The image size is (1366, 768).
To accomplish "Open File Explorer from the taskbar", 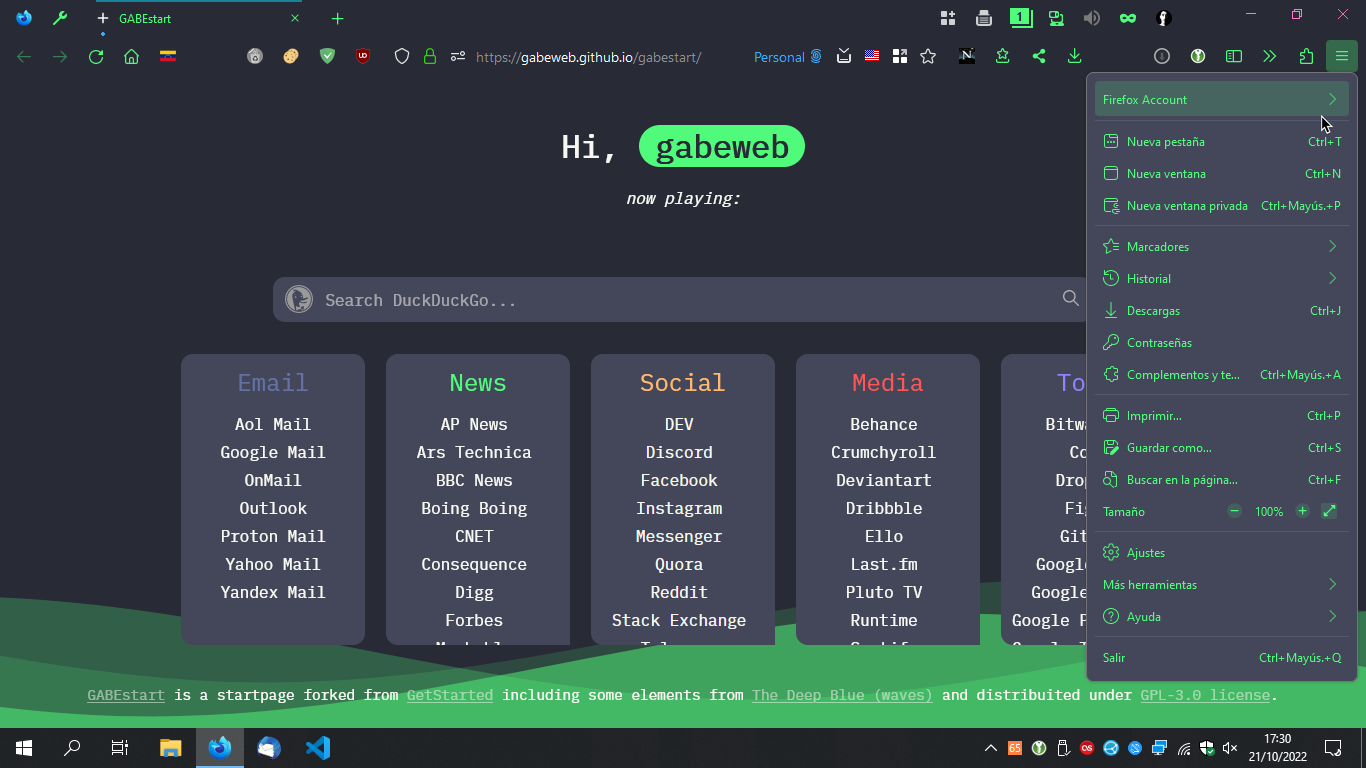I will tap(171, 747).
